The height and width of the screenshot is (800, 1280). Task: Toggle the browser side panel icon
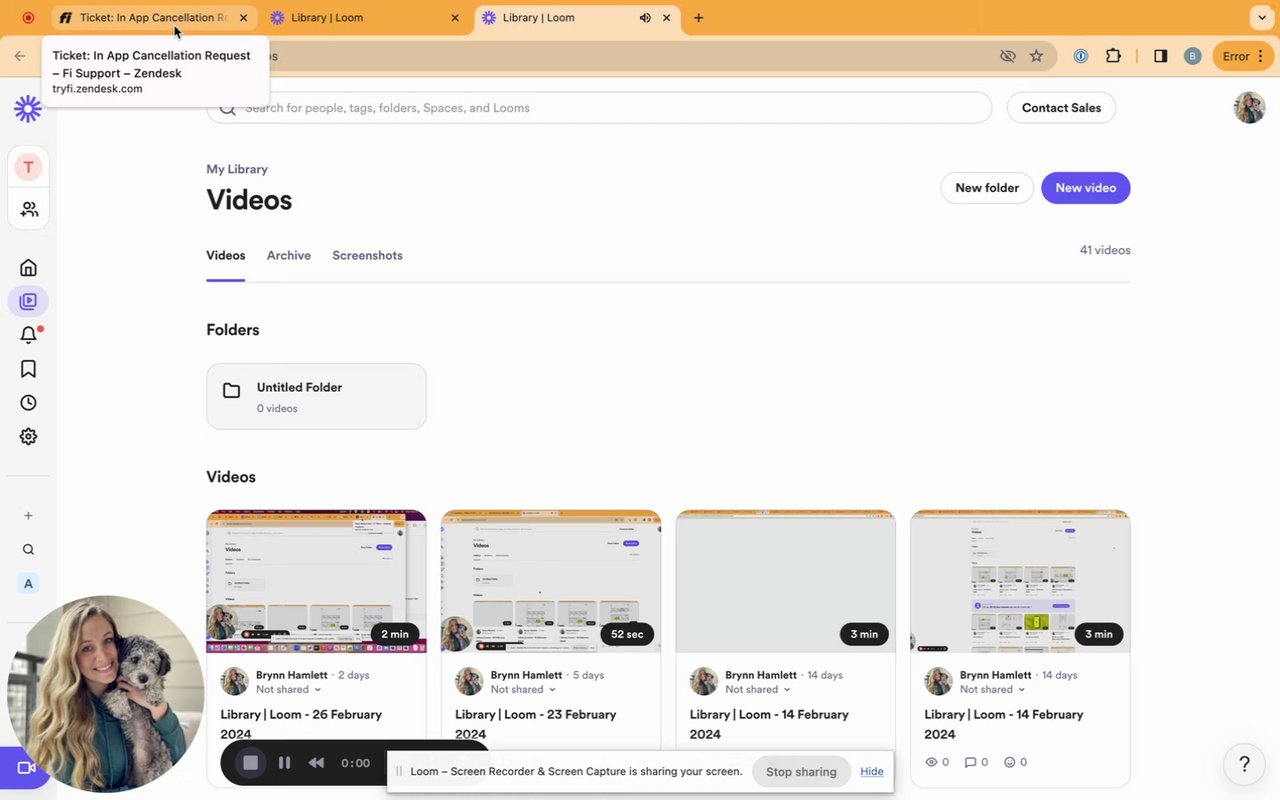coord(1160,56)
